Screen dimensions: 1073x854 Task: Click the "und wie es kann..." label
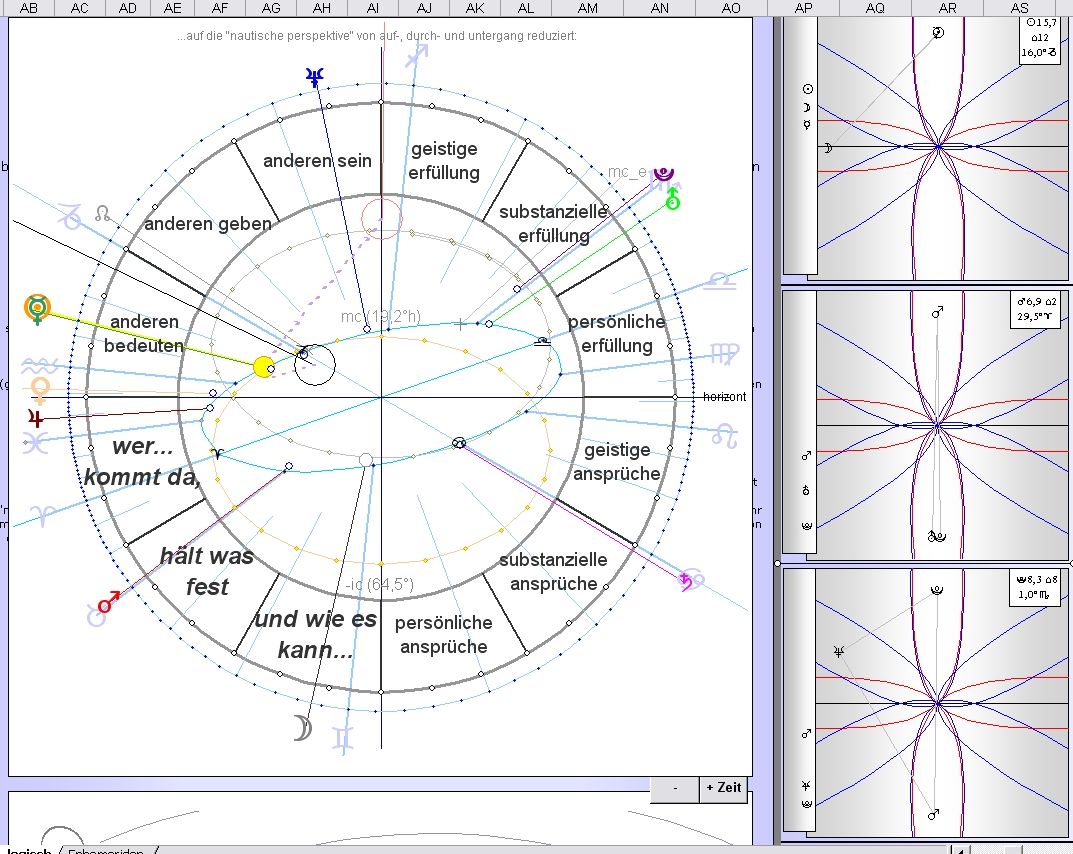[x=315, y=634]
